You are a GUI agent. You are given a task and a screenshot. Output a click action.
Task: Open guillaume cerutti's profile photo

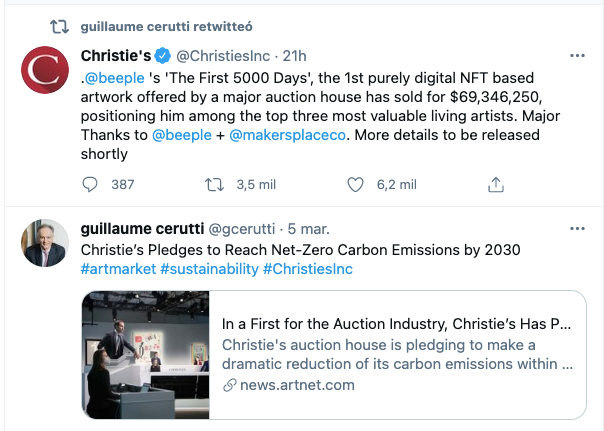43,242
